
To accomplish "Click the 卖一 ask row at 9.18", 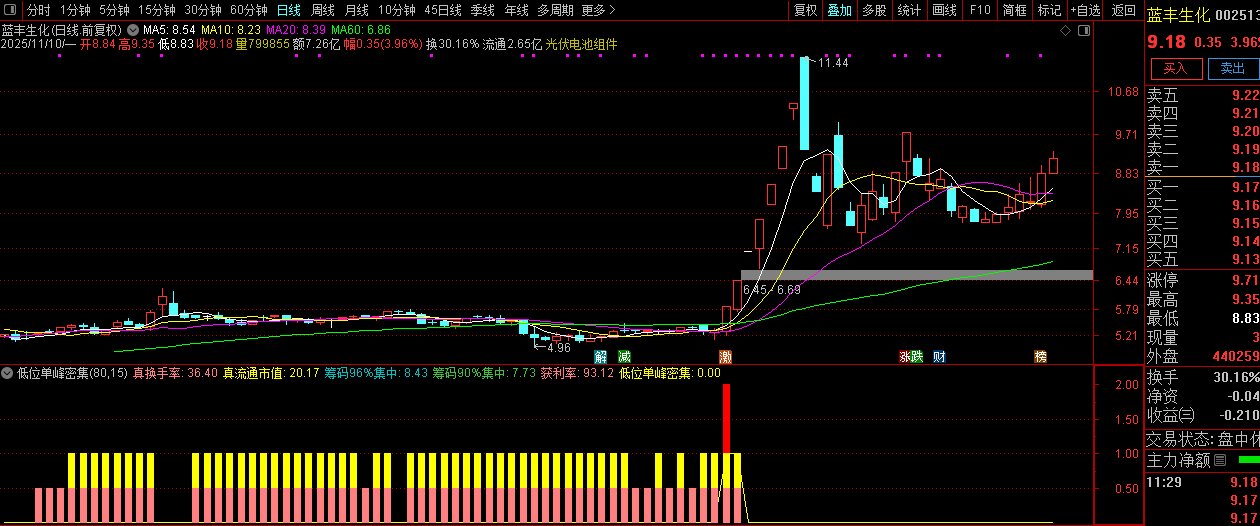I will (1202, 167).
